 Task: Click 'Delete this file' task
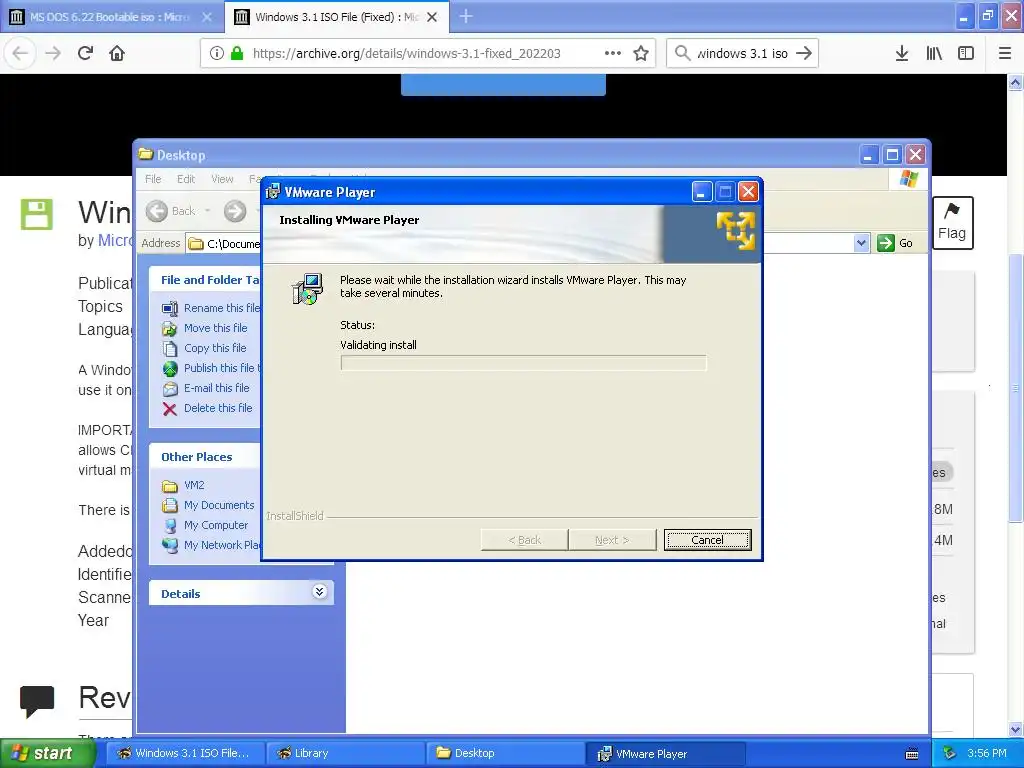218,408
